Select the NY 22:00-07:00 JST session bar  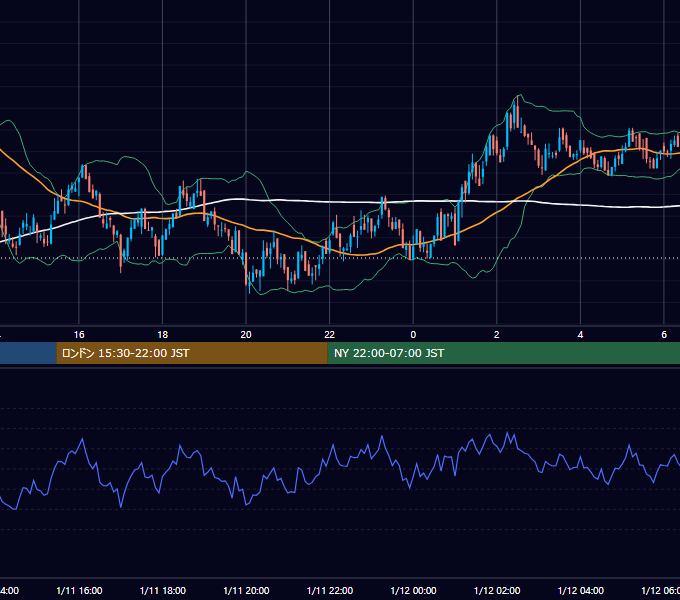503,353
